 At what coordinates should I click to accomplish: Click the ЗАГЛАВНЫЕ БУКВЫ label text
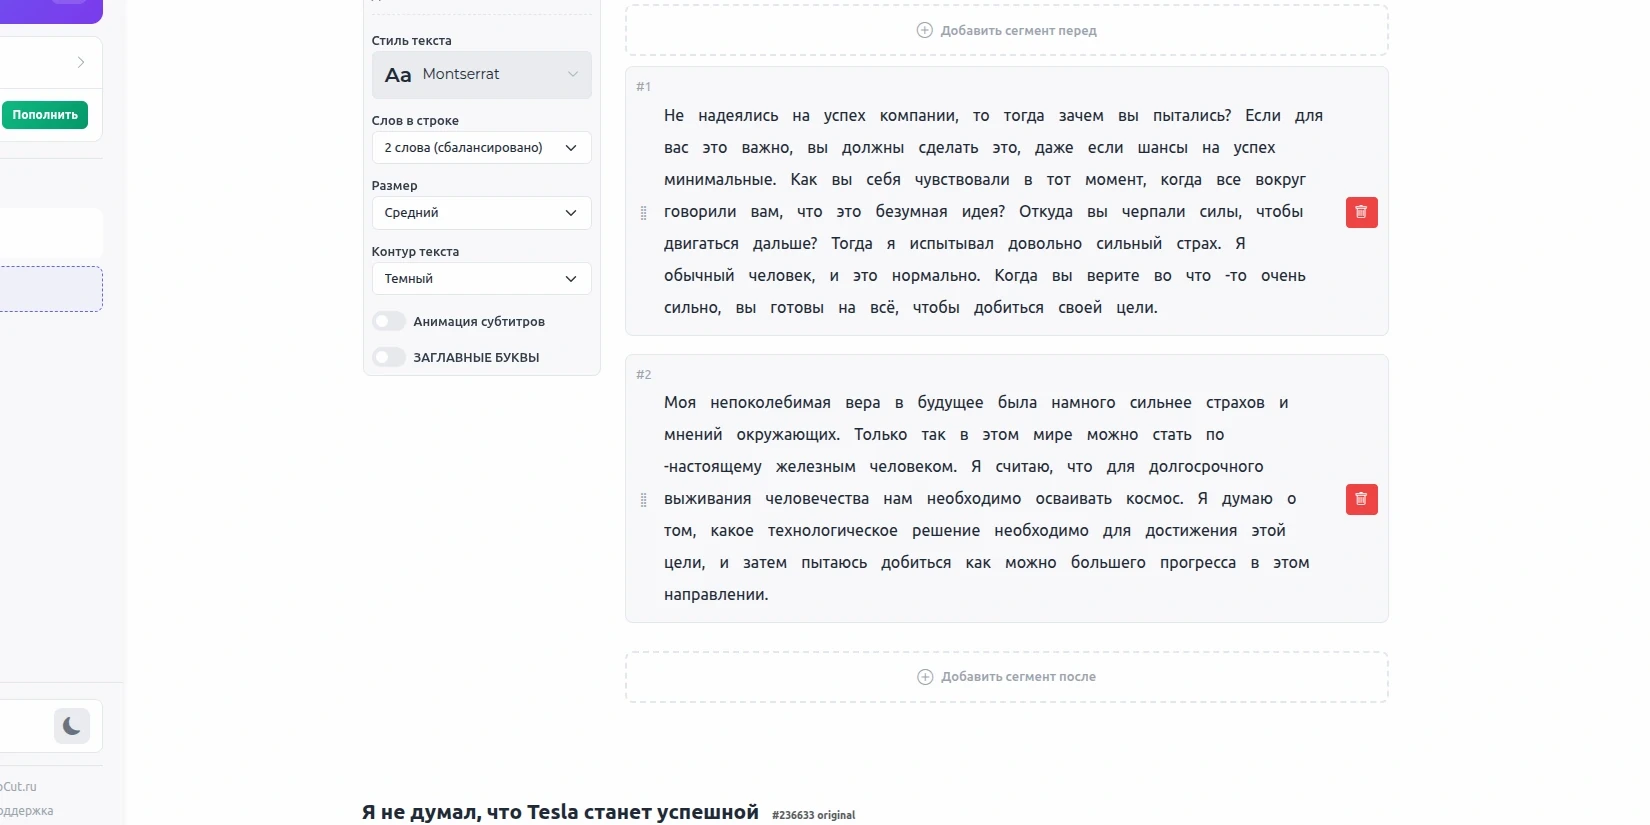(476, 358)
